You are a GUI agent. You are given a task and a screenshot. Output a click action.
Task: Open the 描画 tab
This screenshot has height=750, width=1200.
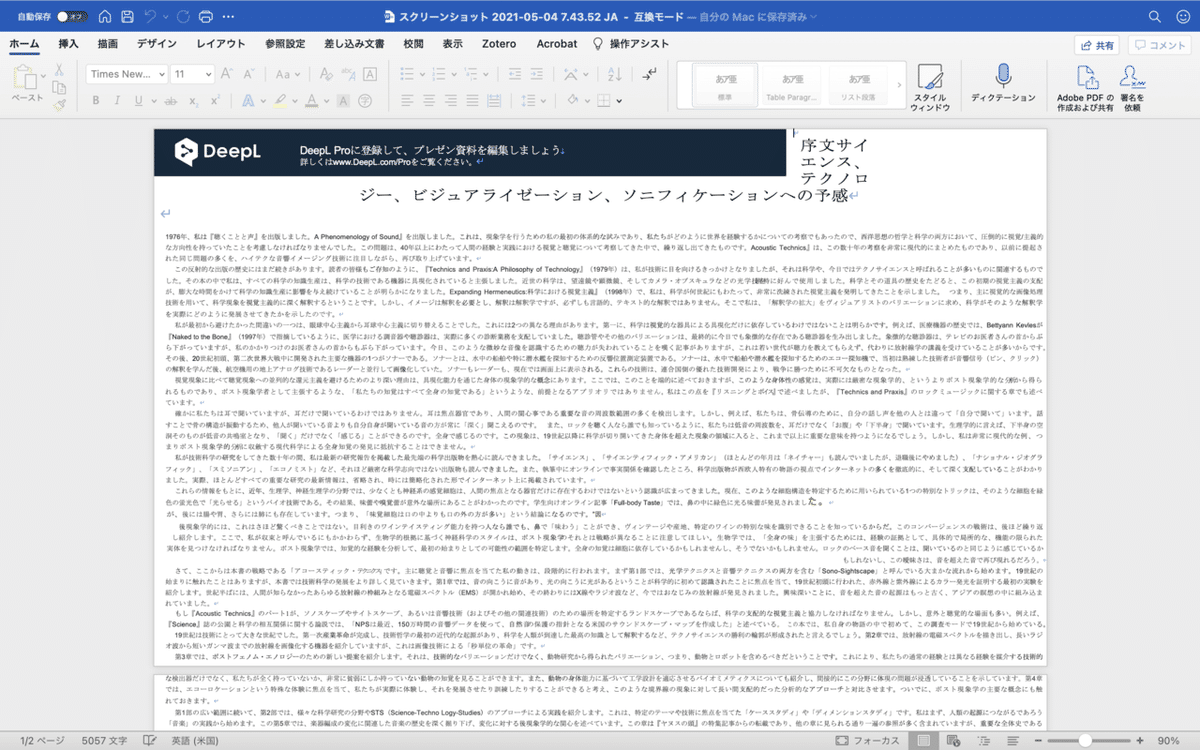pos(108,44)
